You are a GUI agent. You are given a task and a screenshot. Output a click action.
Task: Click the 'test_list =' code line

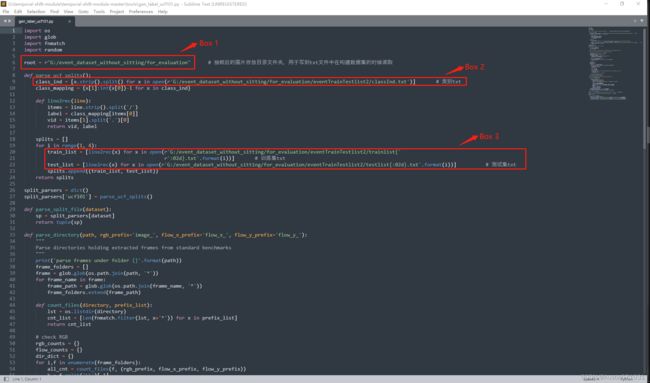(251, 165)
